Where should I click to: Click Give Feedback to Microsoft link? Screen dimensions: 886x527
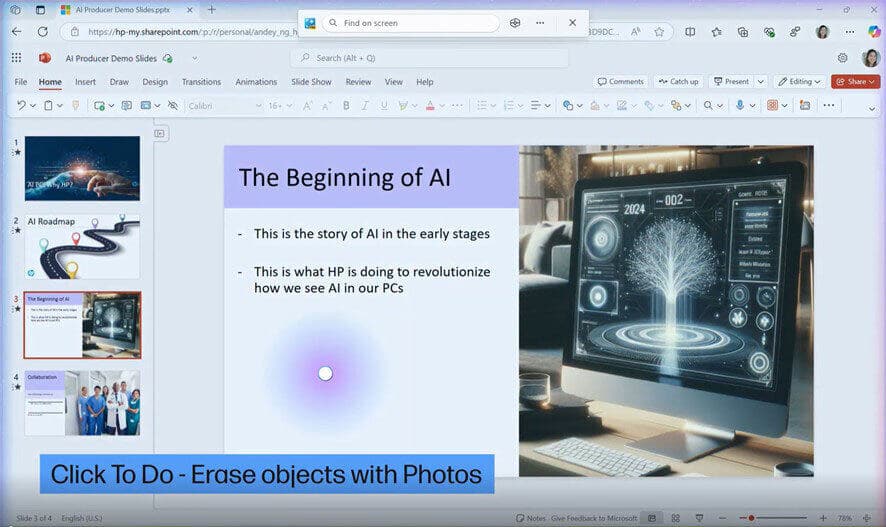[594, 518]
